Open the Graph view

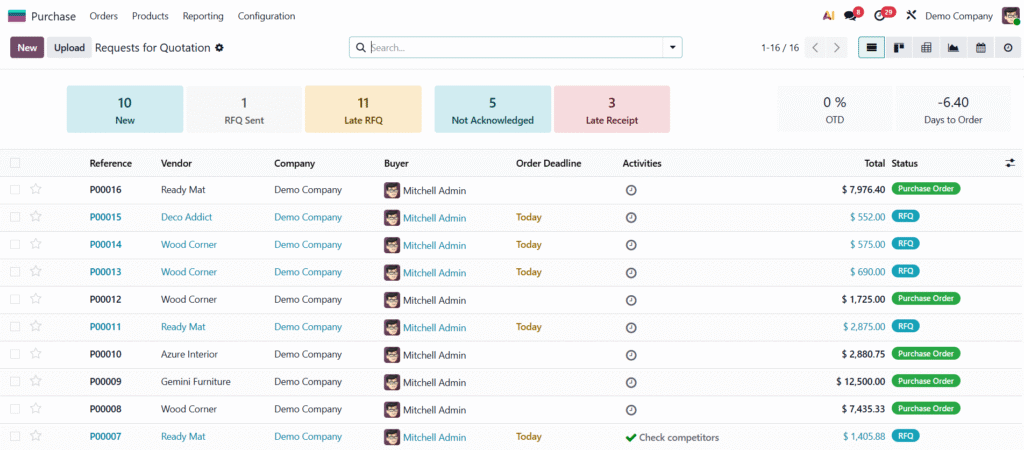click(953, 48)
